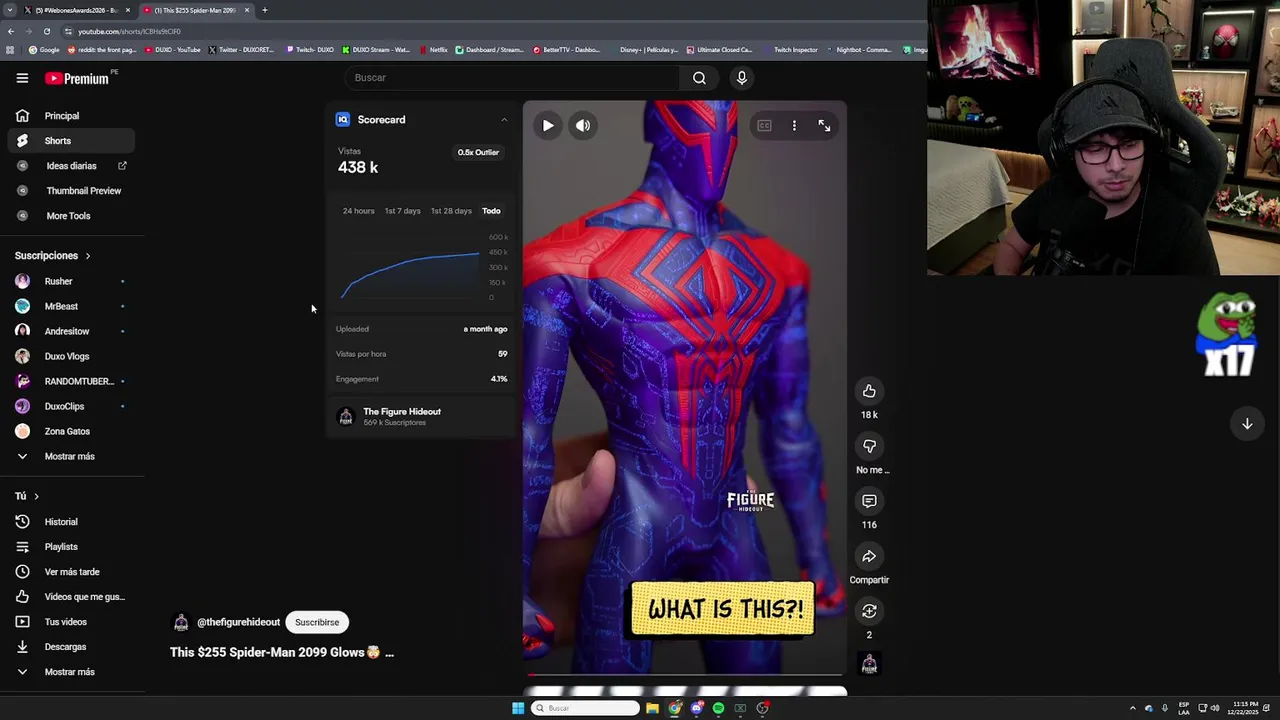Screen dimensions: 1280x720
Task: Mute the short's volume
Action: coord(583,126)
